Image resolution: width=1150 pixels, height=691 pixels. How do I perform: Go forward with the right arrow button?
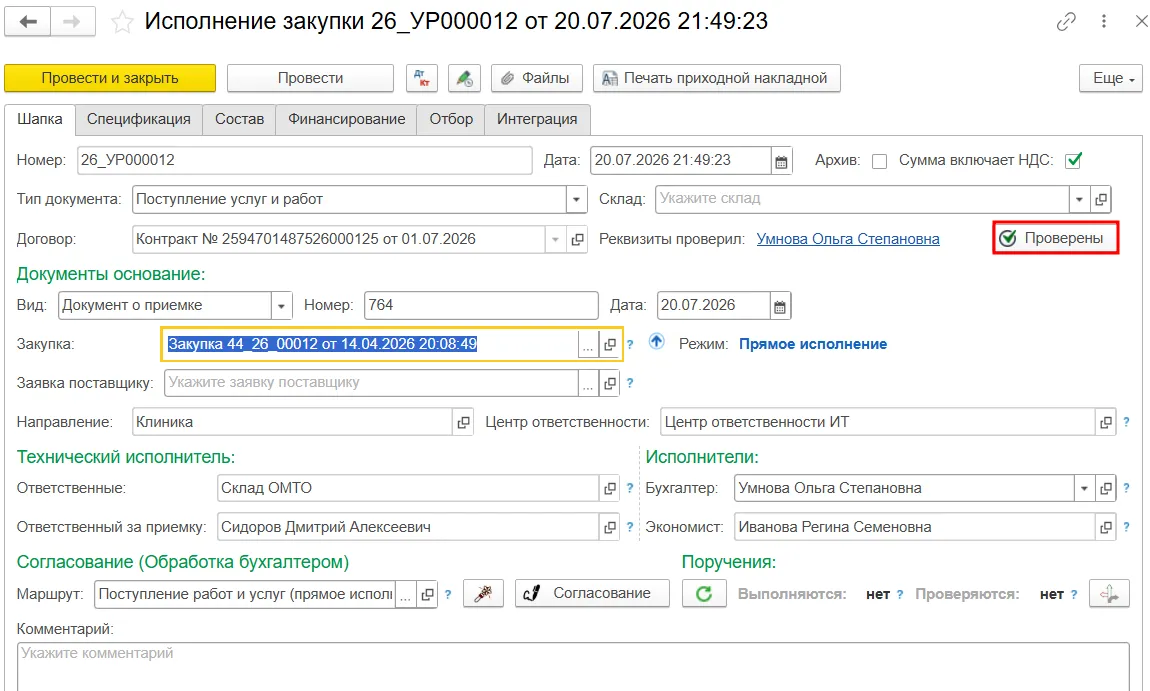click(x=72, y=22)
